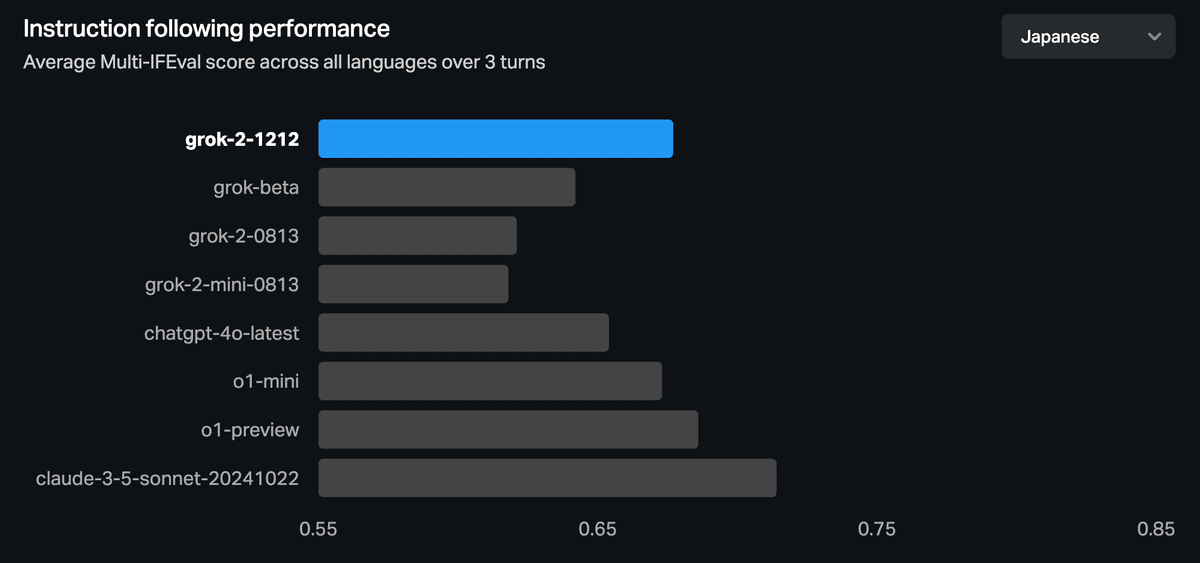Select the claude-3-5-sonnet-20241022 bar
This screenshot has height=563, width=1200.
[x=547, y=478]
